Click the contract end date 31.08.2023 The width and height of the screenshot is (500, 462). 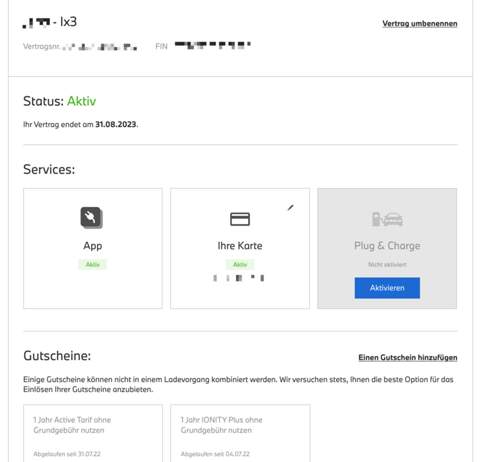click(x=116, y=124)
